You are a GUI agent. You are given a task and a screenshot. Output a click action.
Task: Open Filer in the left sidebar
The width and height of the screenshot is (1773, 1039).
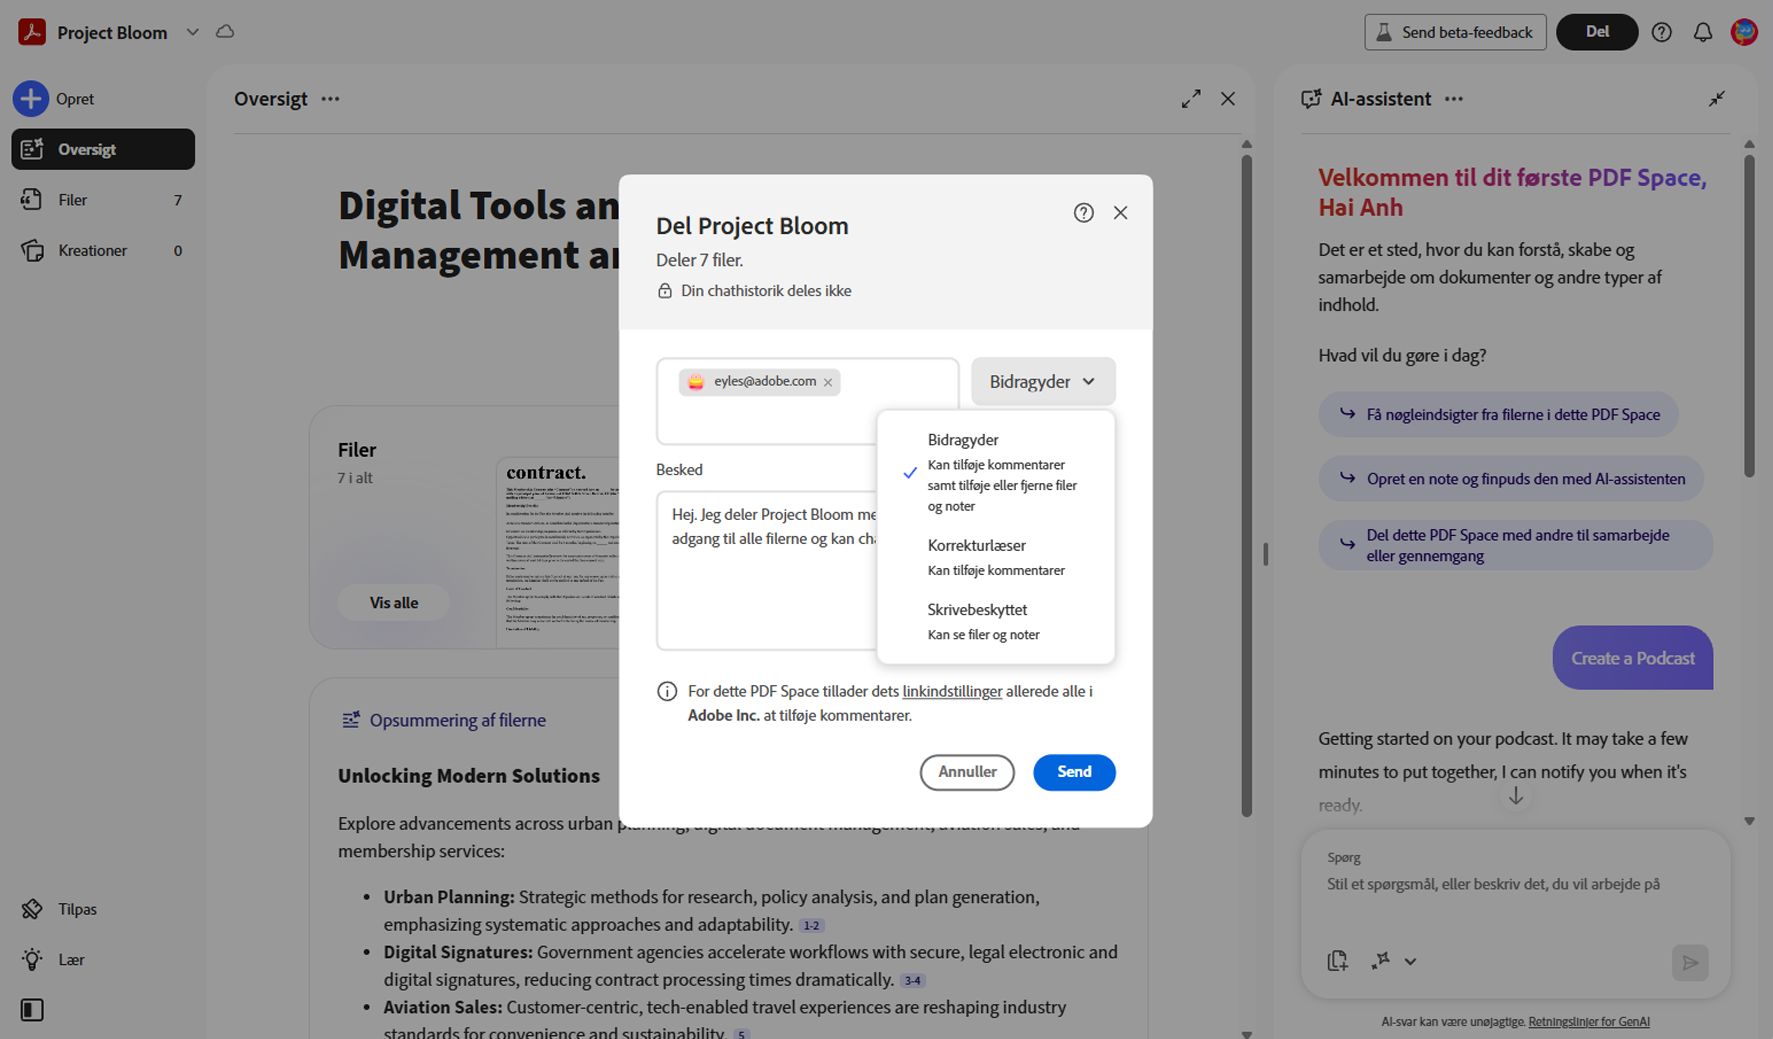pyautogui.click(x=103, y=200)
